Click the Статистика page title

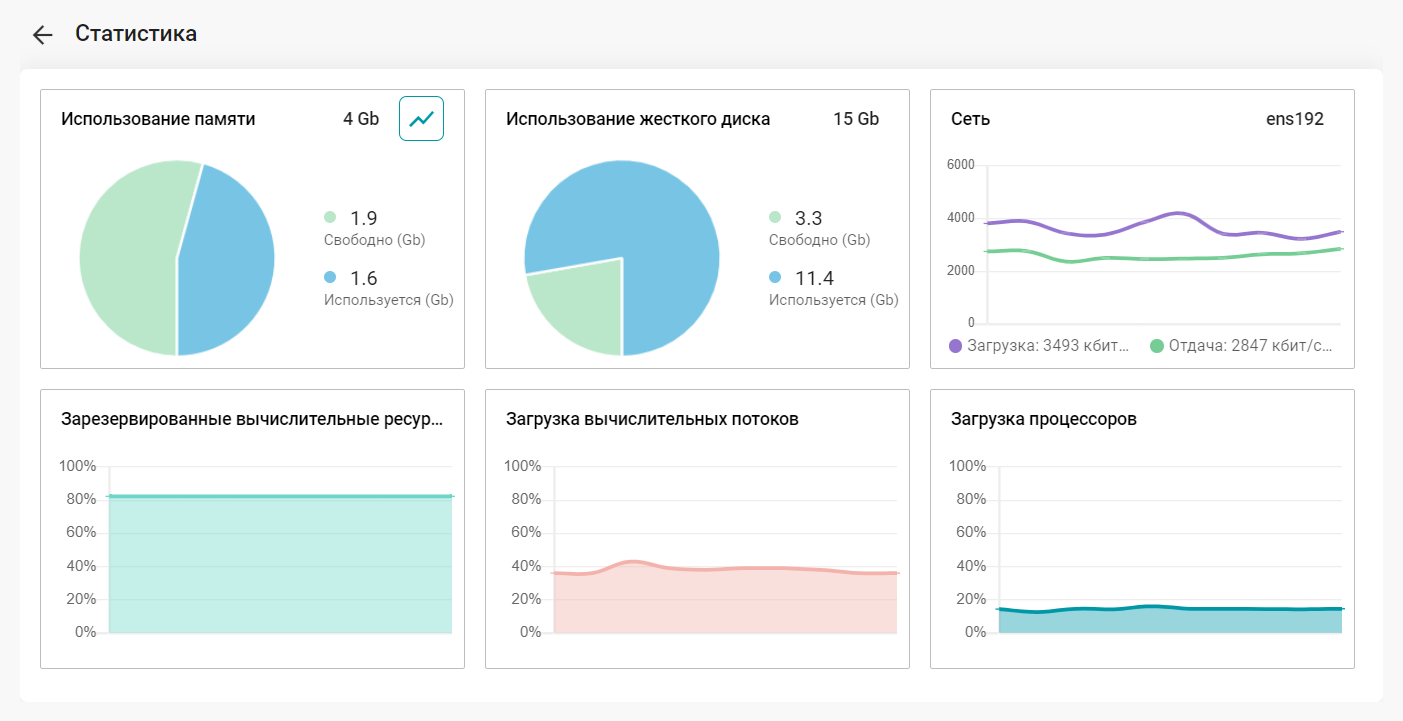point(136,34)
